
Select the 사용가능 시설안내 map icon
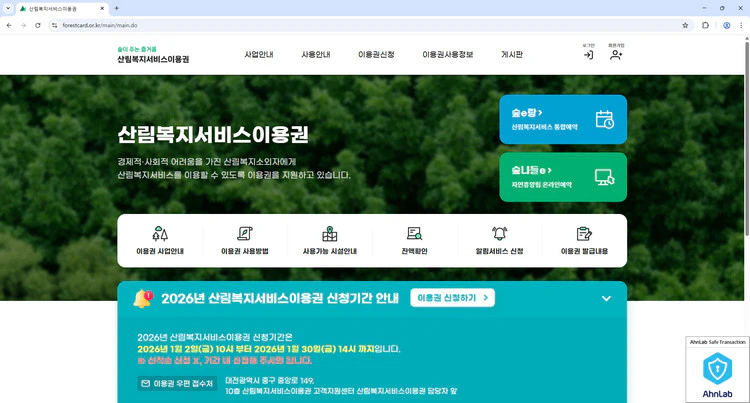329,234
